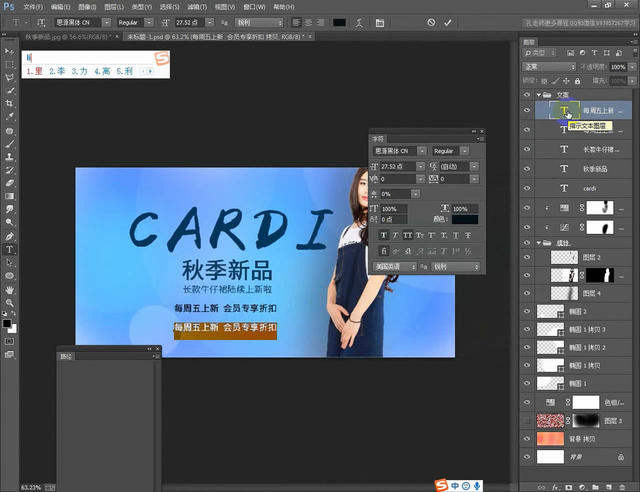Image resolution: width=640 pixels, height=492 pixels.
Task: Toggle Quick Mask mode icon
Action: (9, 341)
